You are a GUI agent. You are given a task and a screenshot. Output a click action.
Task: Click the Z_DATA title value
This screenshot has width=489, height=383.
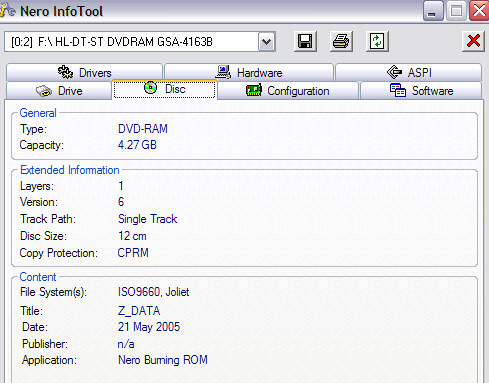click(139, 311)
